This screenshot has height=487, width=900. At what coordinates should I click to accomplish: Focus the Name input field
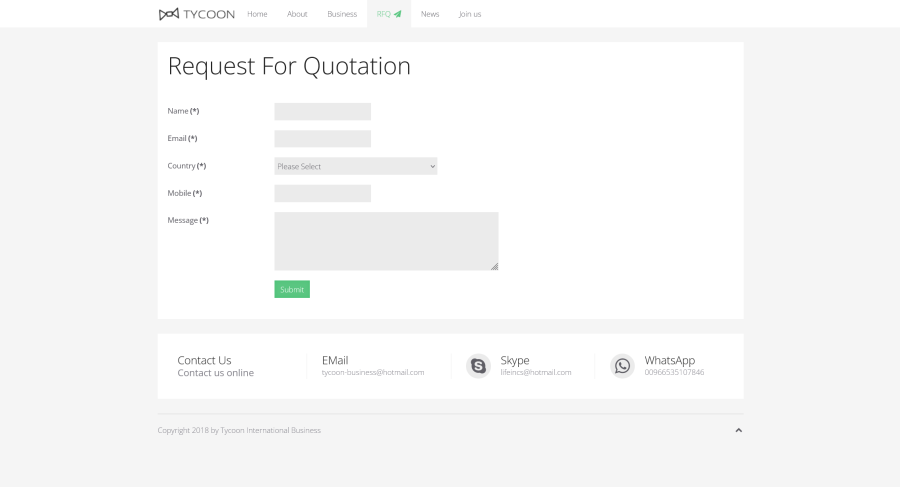[x=322, y=112]
